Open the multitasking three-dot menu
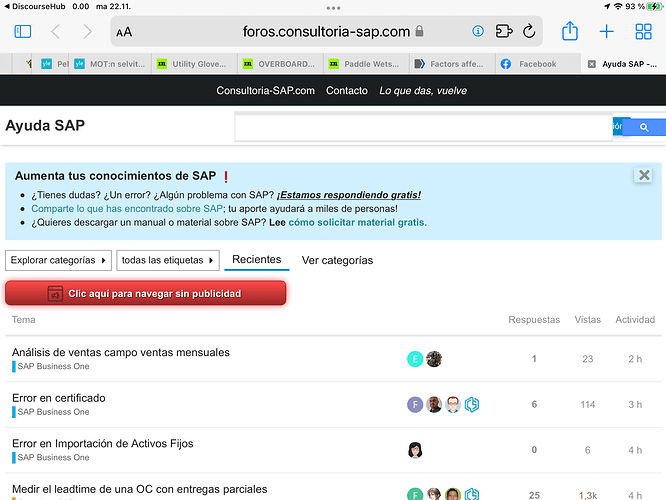Image resolution: width=666 pixels, height=500 pixels. tap(333, 8)
